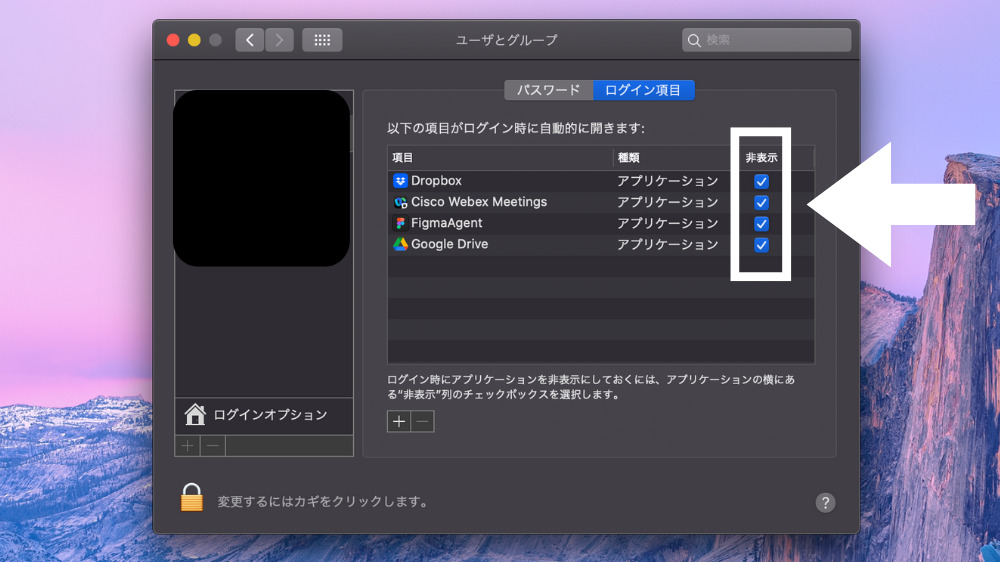Click the アプリケーション type cell for Dropbox
This screenshot has height=562, width=1000.
pyautogui.click(x=668, y=181)
